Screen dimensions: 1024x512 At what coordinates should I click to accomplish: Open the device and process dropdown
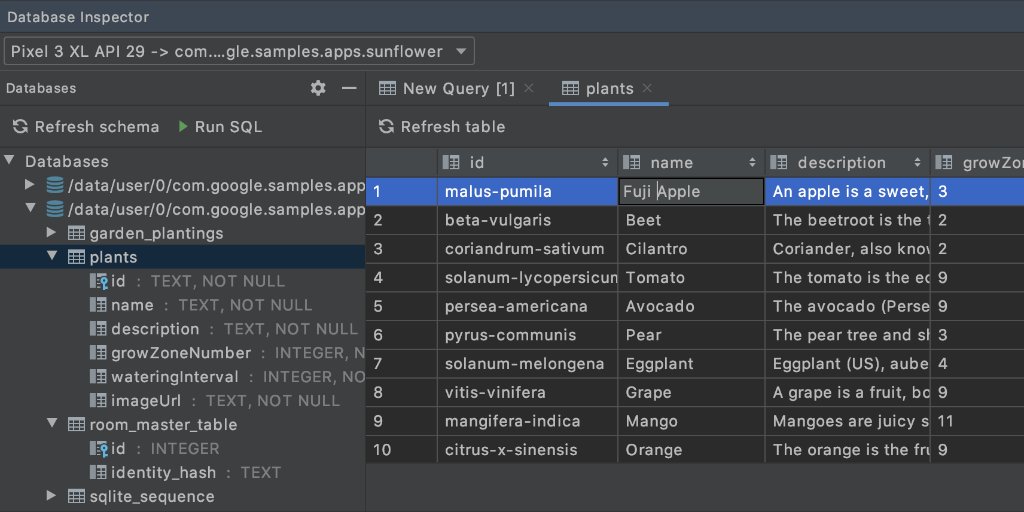point(239,52)
